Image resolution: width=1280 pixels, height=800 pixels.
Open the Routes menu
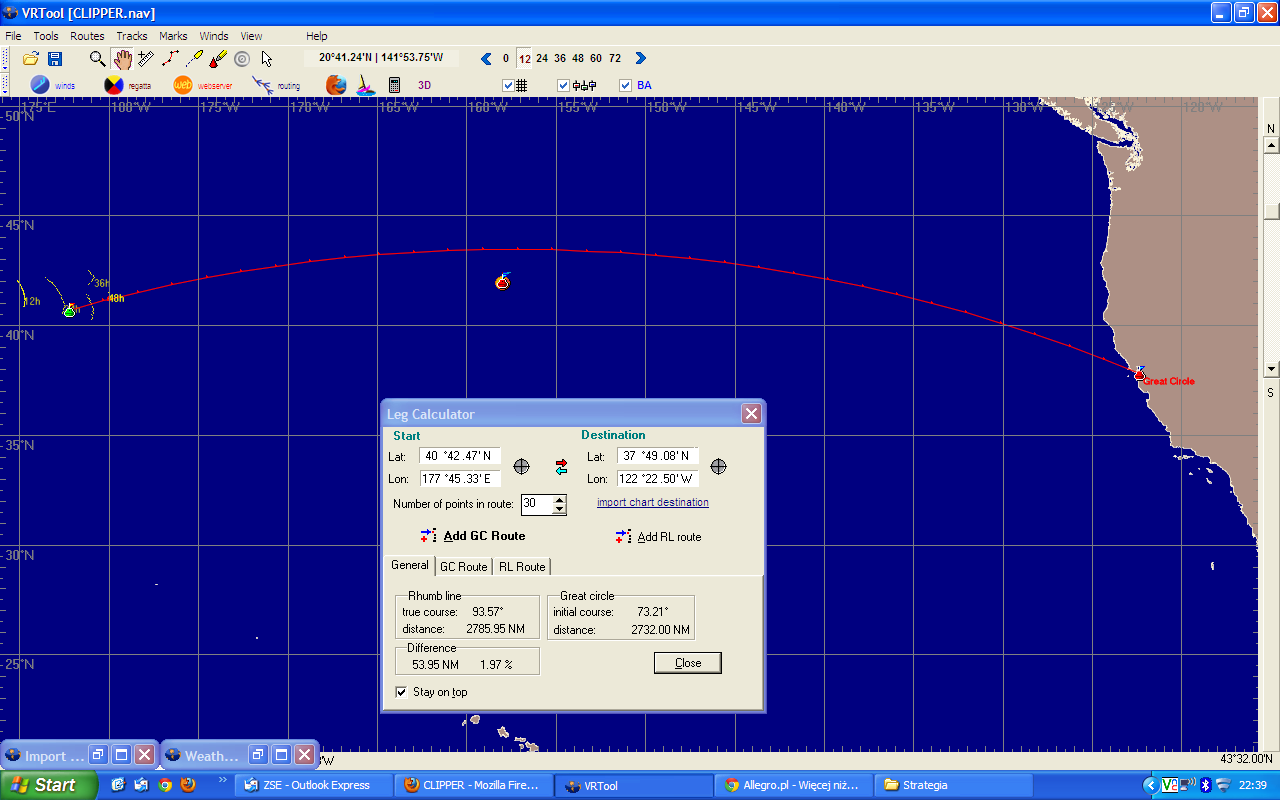87,36
